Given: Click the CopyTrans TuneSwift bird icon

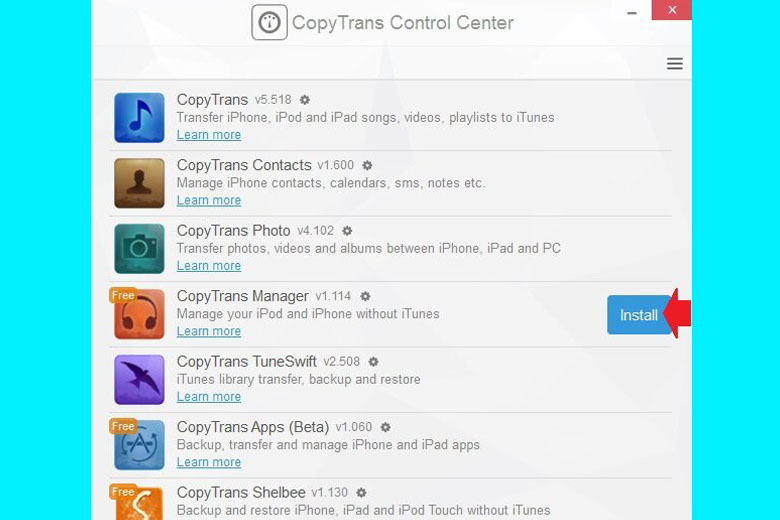Looking at the screenshot, I should click(139, 379).
